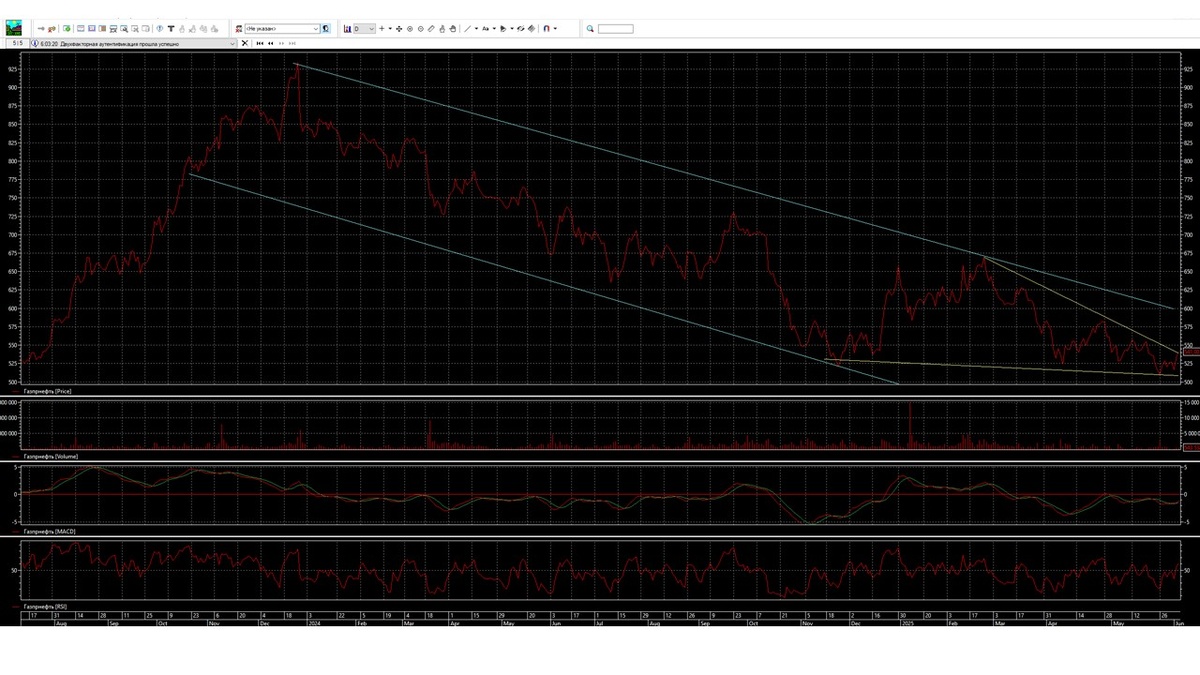Image resolution: width=1200 pixels, height=675 pixels.
Task: Expand the crosshair tool dropdown arrow
Action: (x=390, y=29)
